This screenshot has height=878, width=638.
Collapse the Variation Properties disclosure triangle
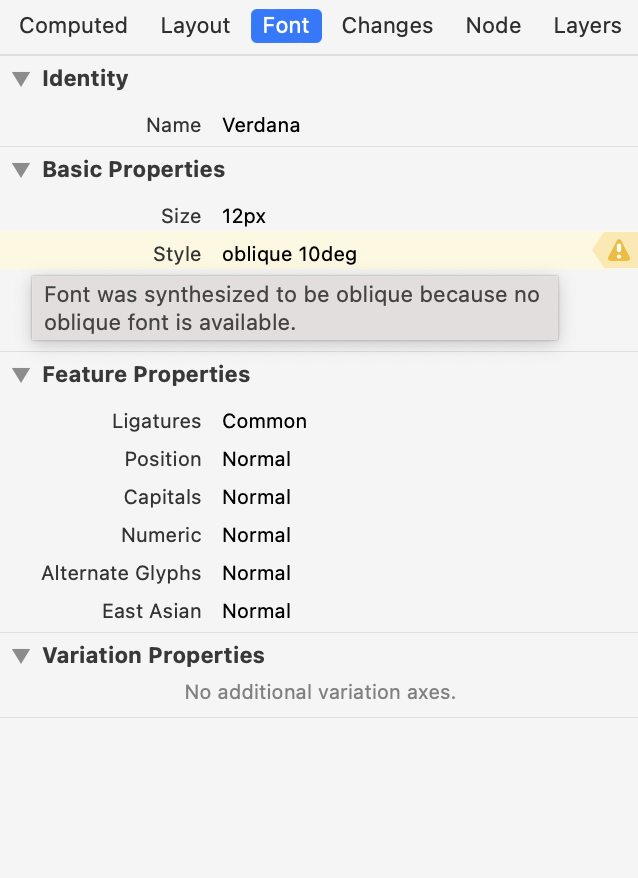(21, 656)
